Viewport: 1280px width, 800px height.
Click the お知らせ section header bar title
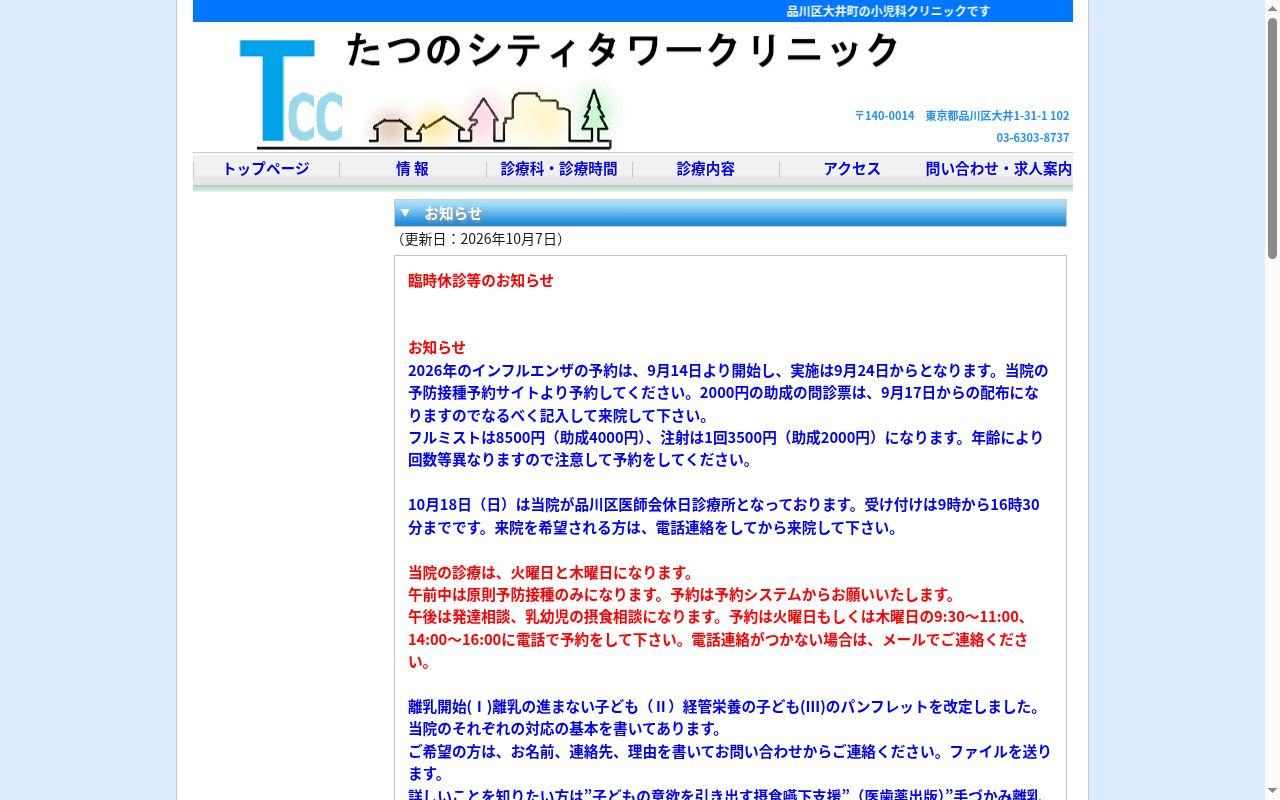coord(453,213)
